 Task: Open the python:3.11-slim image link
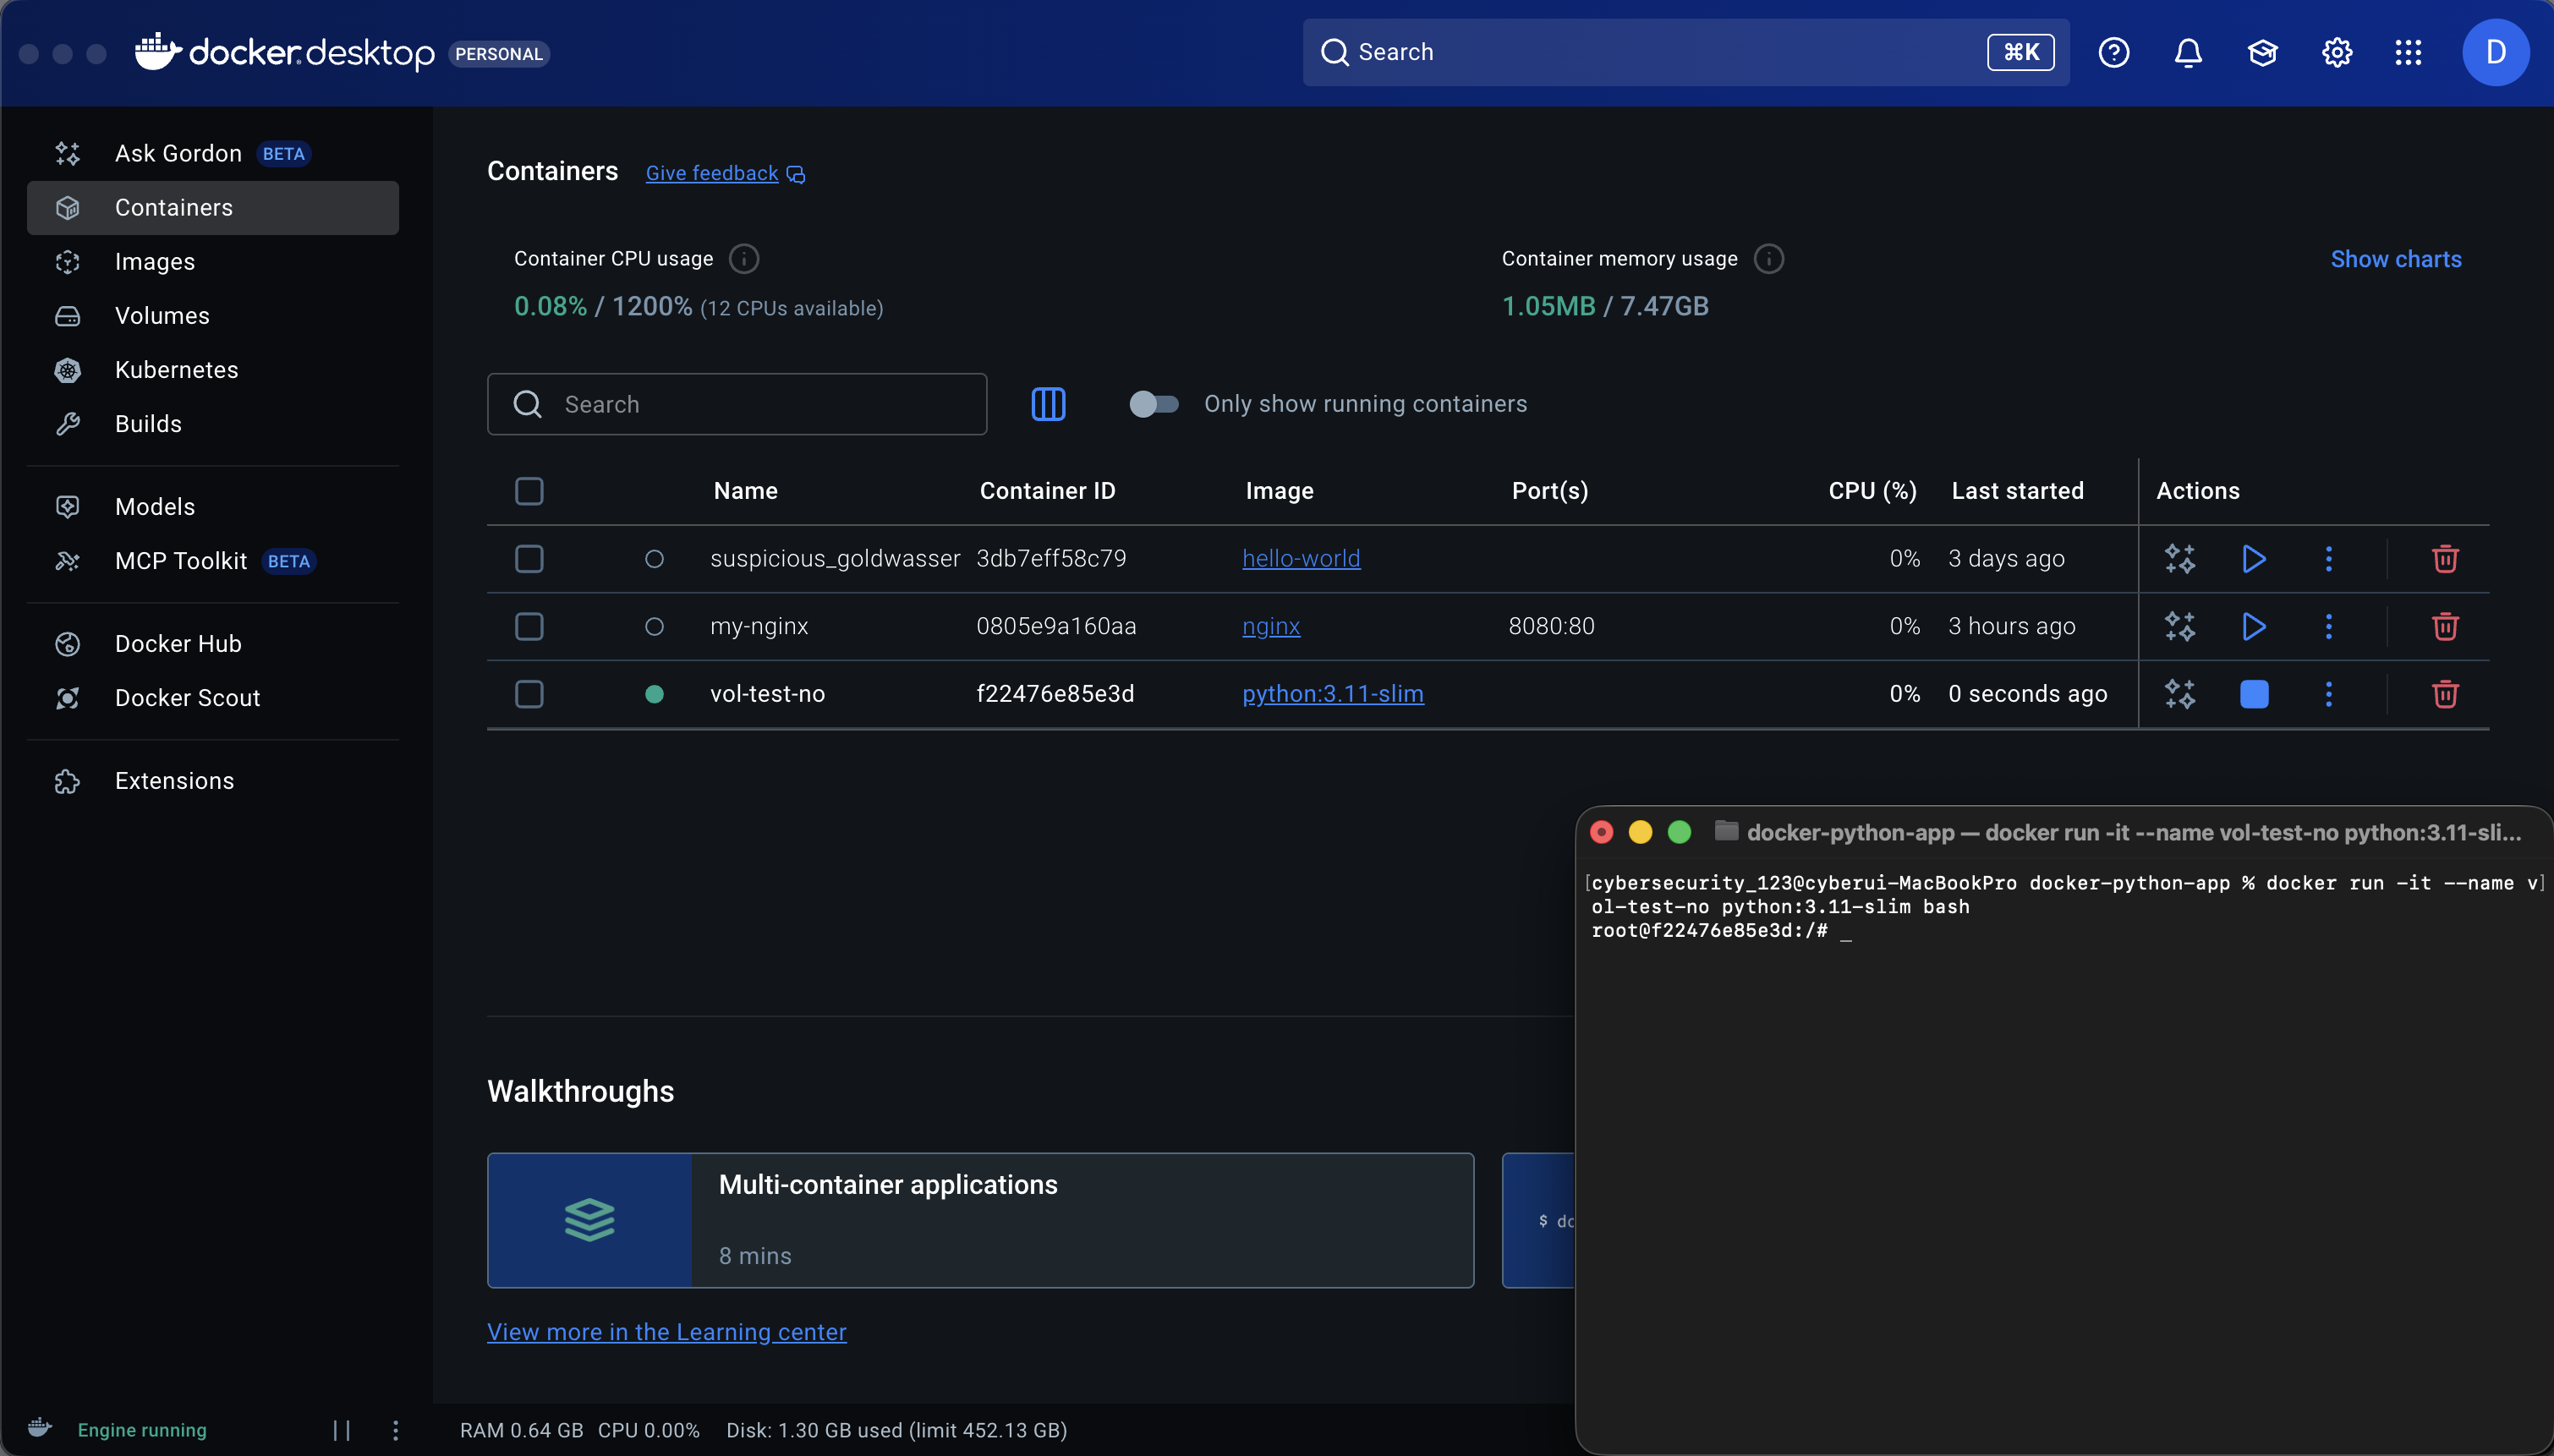[x=1332, y=694]
